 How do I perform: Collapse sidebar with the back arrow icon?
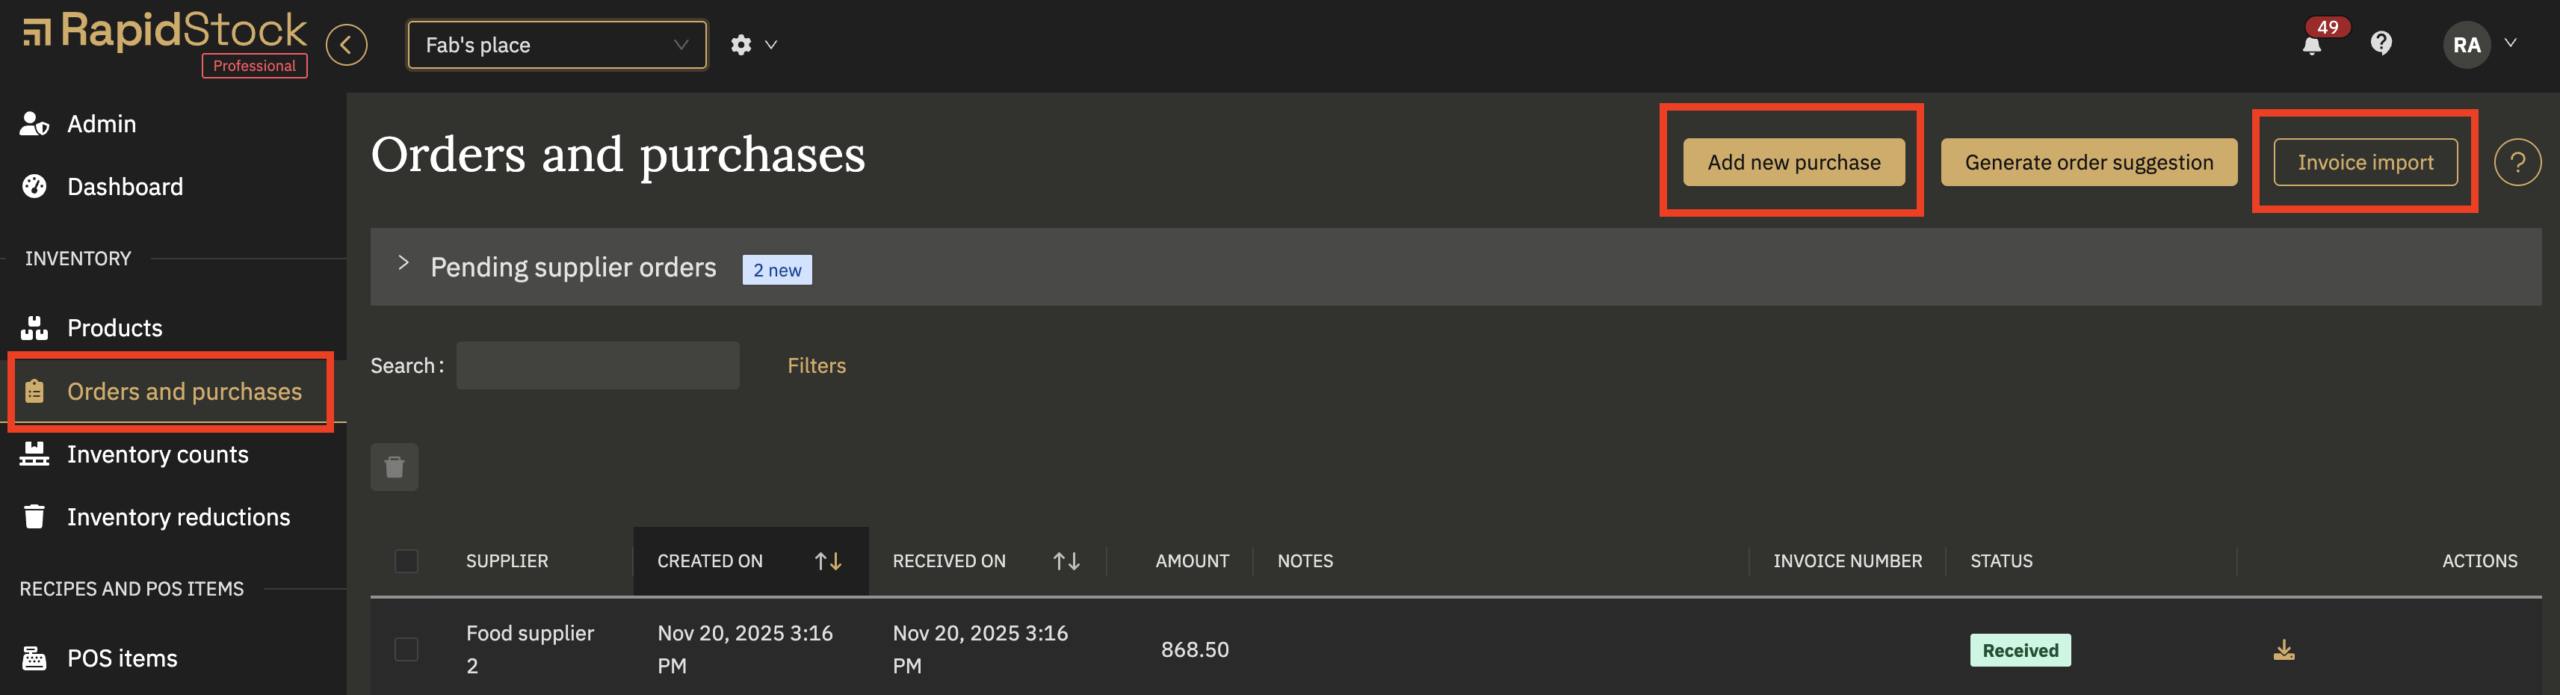click(346, 45)
